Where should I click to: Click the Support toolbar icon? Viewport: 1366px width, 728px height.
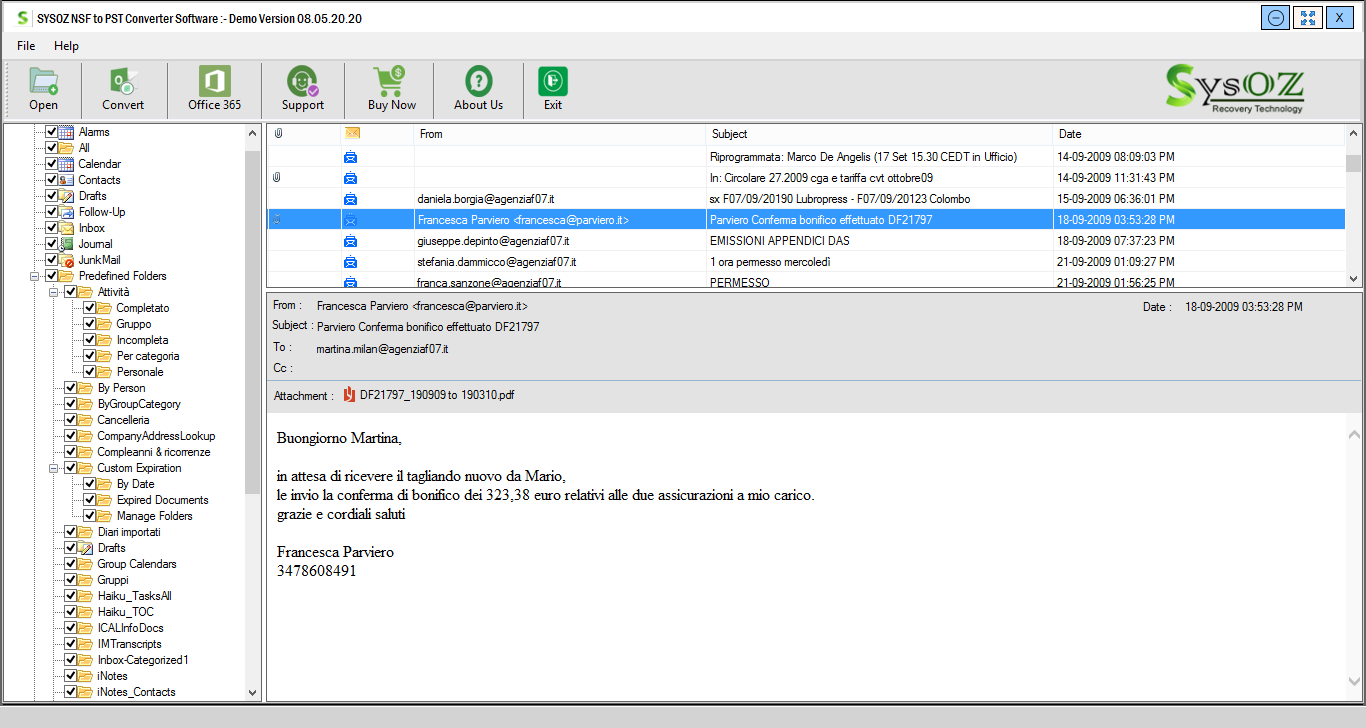coord(302,82)
